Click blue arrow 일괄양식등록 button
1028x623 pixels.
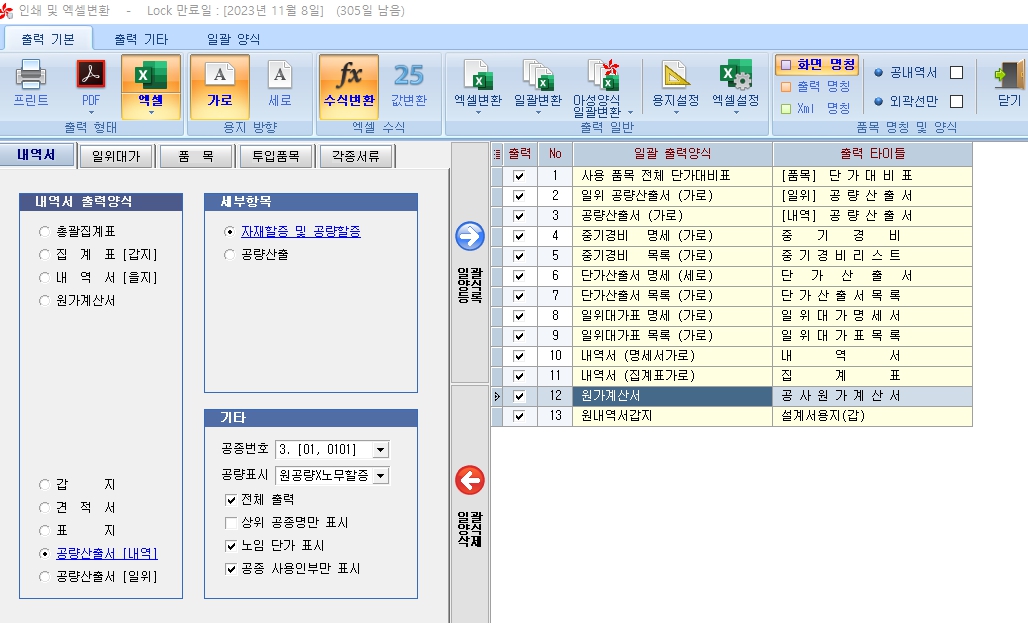[x=469, y=237]
